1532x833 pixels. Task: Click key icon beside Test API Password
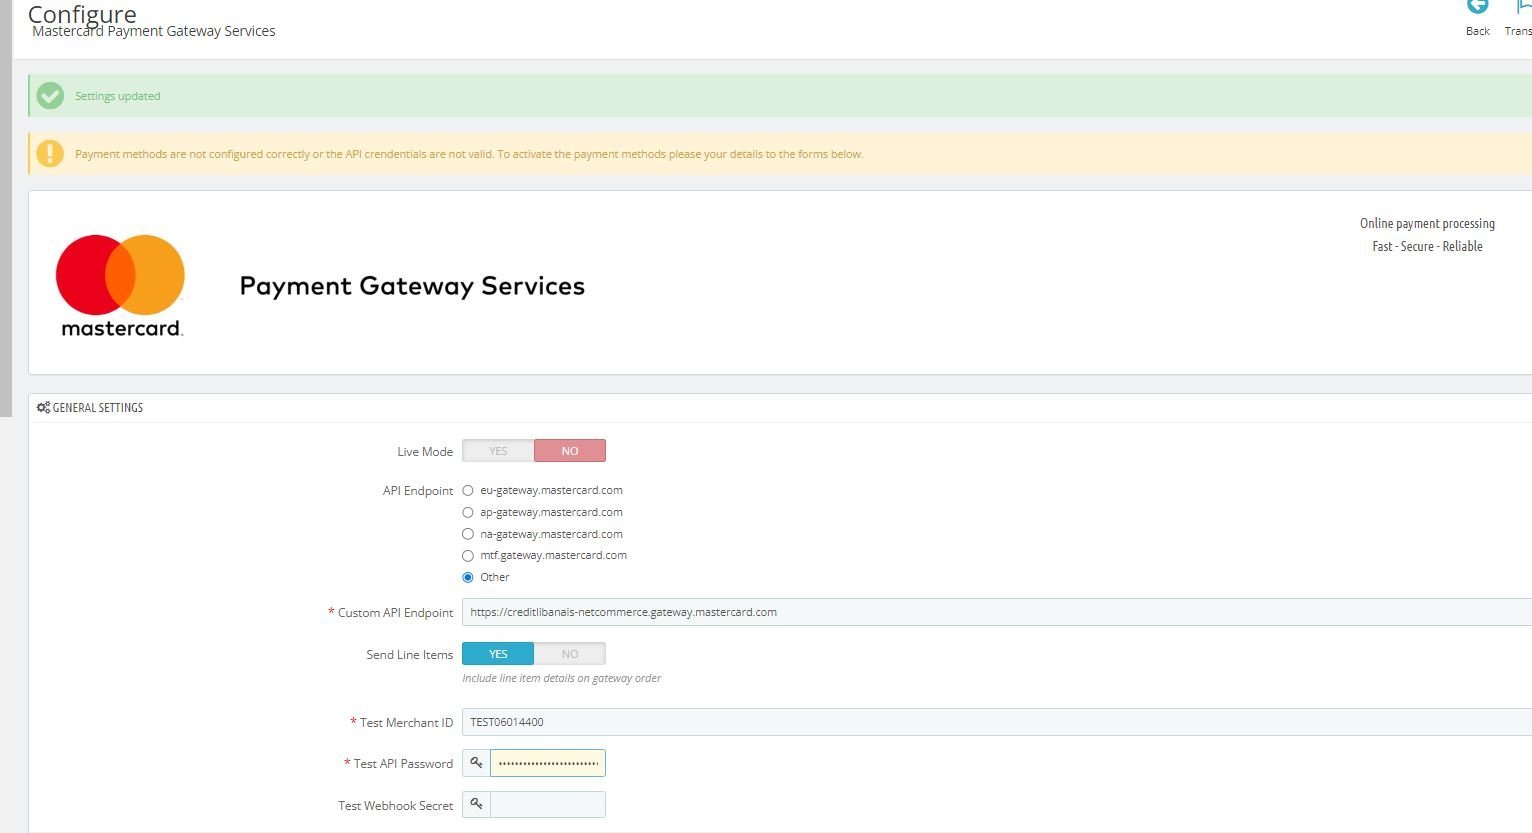[x=476, y=763]
